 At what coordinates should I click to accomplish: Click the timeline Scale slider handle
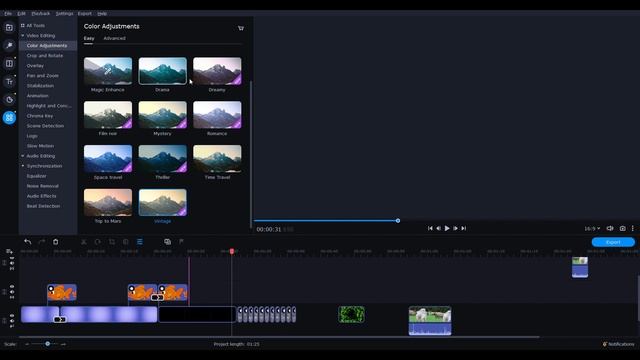click(x=48, y=344)
